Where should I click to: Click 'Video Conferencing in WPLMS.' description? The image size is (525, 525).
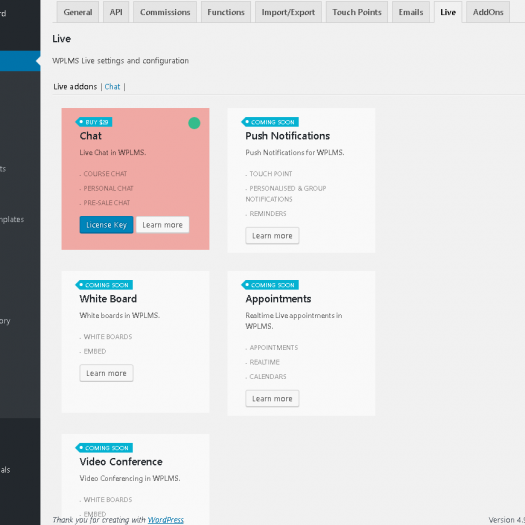(130, 478)
